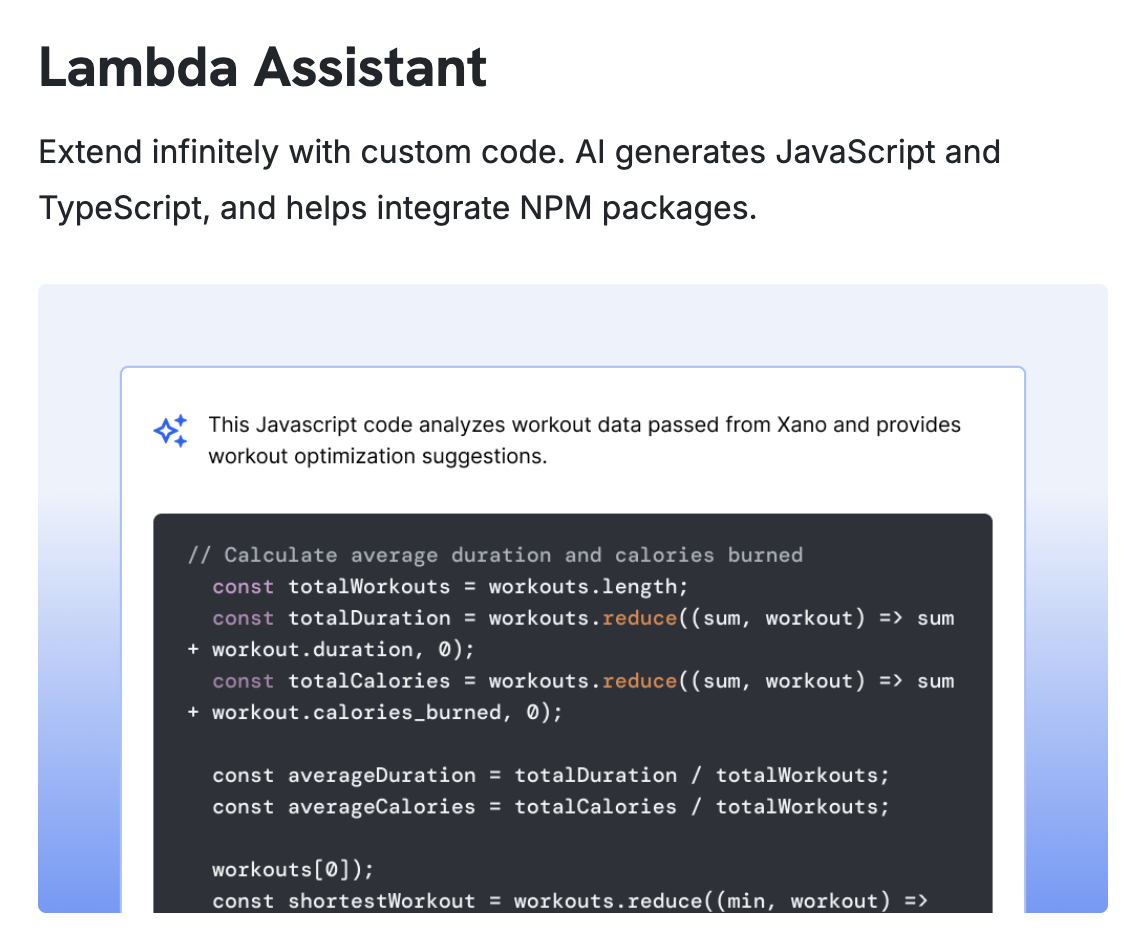Click the purple 'const' keyword before totalCalories
Image resolution: width=1132 pixels, height=942 pixels.
tap(243, 681)
